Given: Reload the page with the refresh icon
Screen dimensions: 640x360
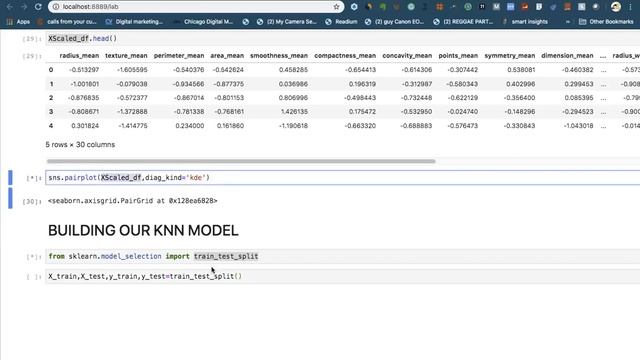Looking at the screenshot, I should coord(38,7).
